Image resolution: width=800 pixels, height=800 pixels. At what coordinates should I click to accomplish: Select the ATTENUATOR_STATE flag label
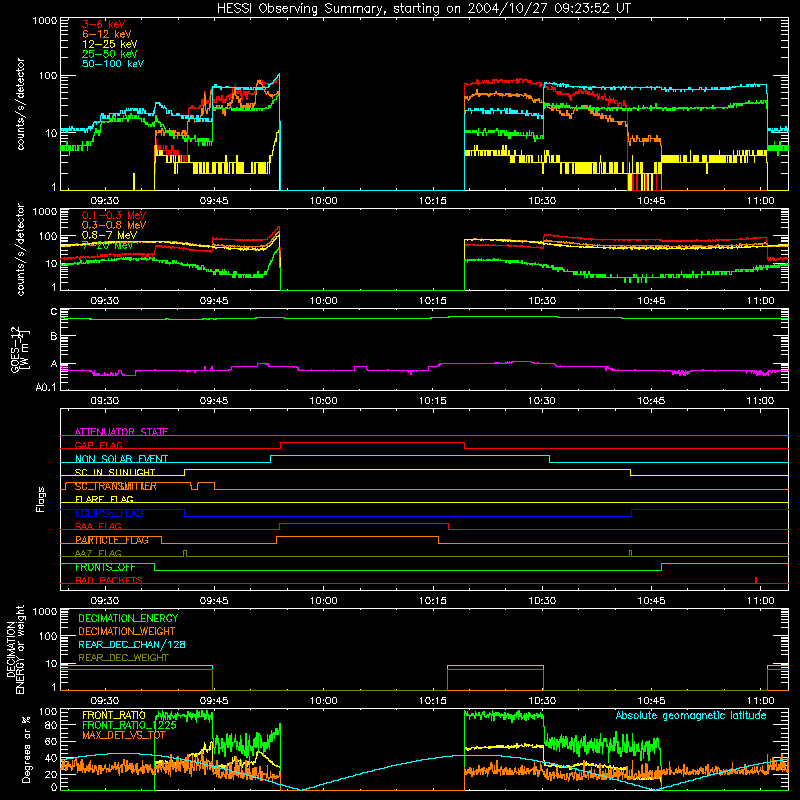point(121,432)
